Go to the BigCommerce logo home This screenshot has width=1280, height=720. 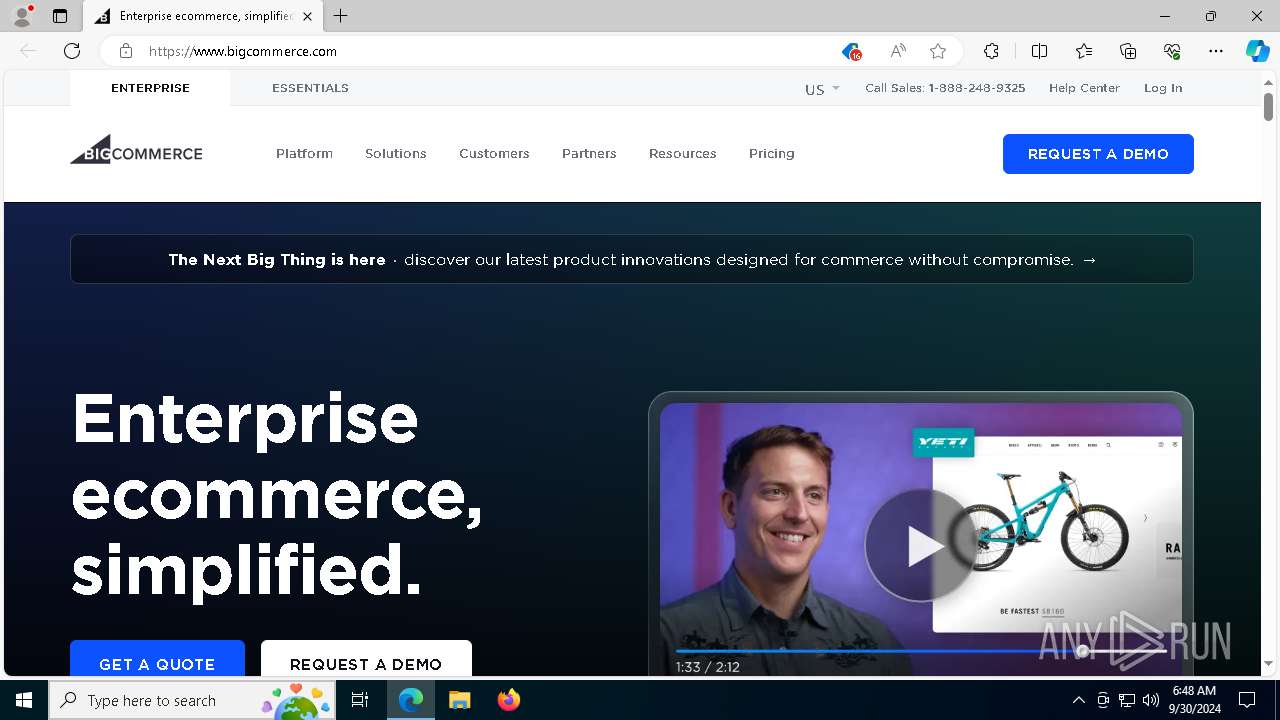(x=136, y=150)
